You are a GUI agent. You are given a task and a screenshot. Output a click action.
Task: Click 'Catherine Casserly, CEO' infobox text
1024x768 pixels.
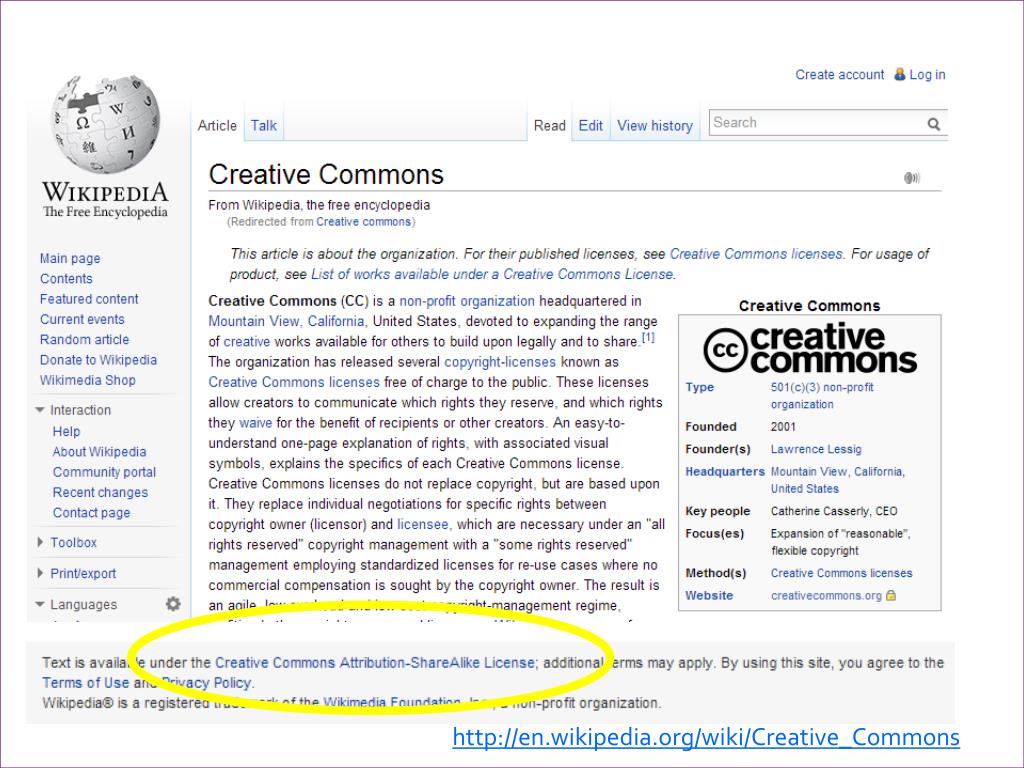(x=834, y=511)
